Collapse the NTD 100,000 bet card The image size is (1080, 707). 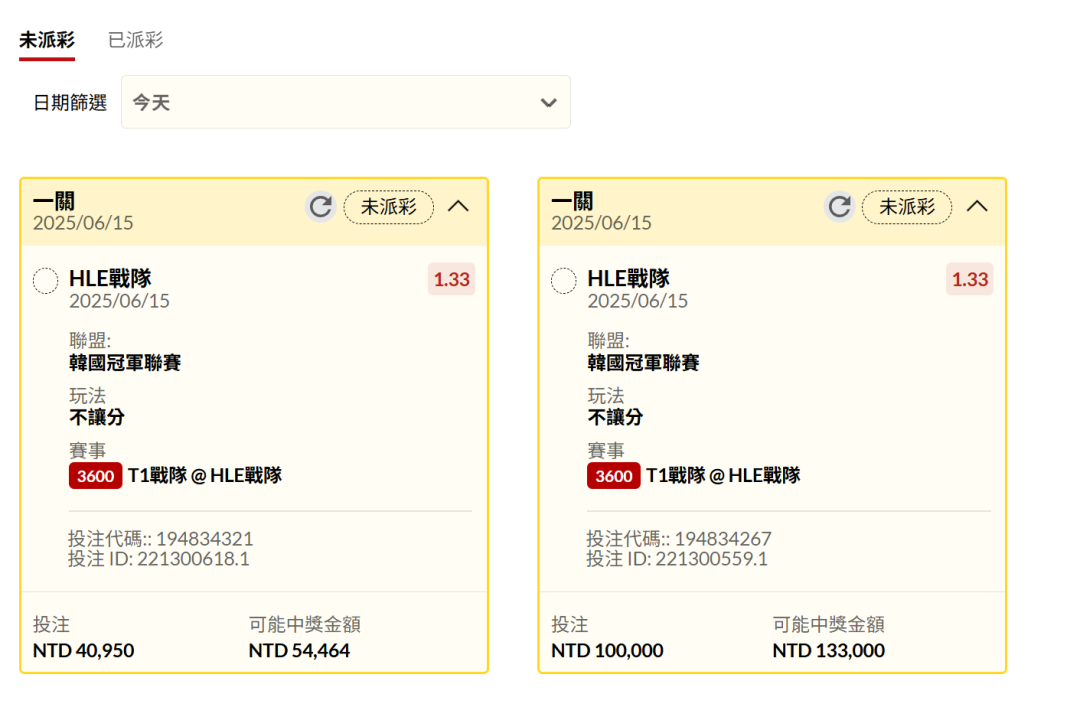pos(977,206)
